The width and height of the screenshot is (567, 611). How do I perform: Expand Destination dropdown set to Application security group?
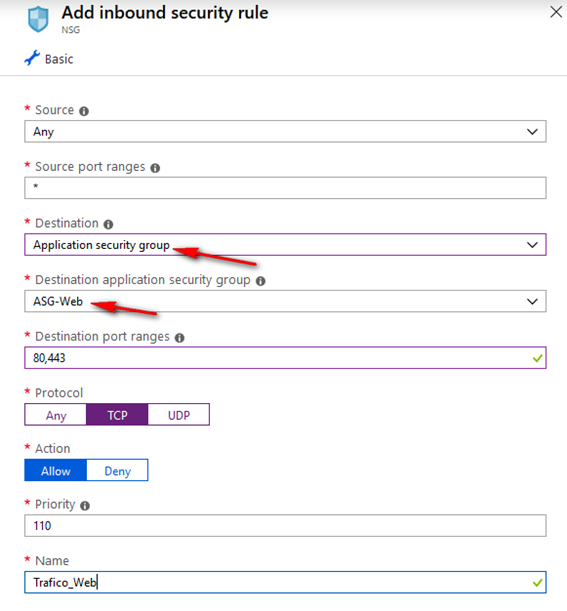point(285,245)
